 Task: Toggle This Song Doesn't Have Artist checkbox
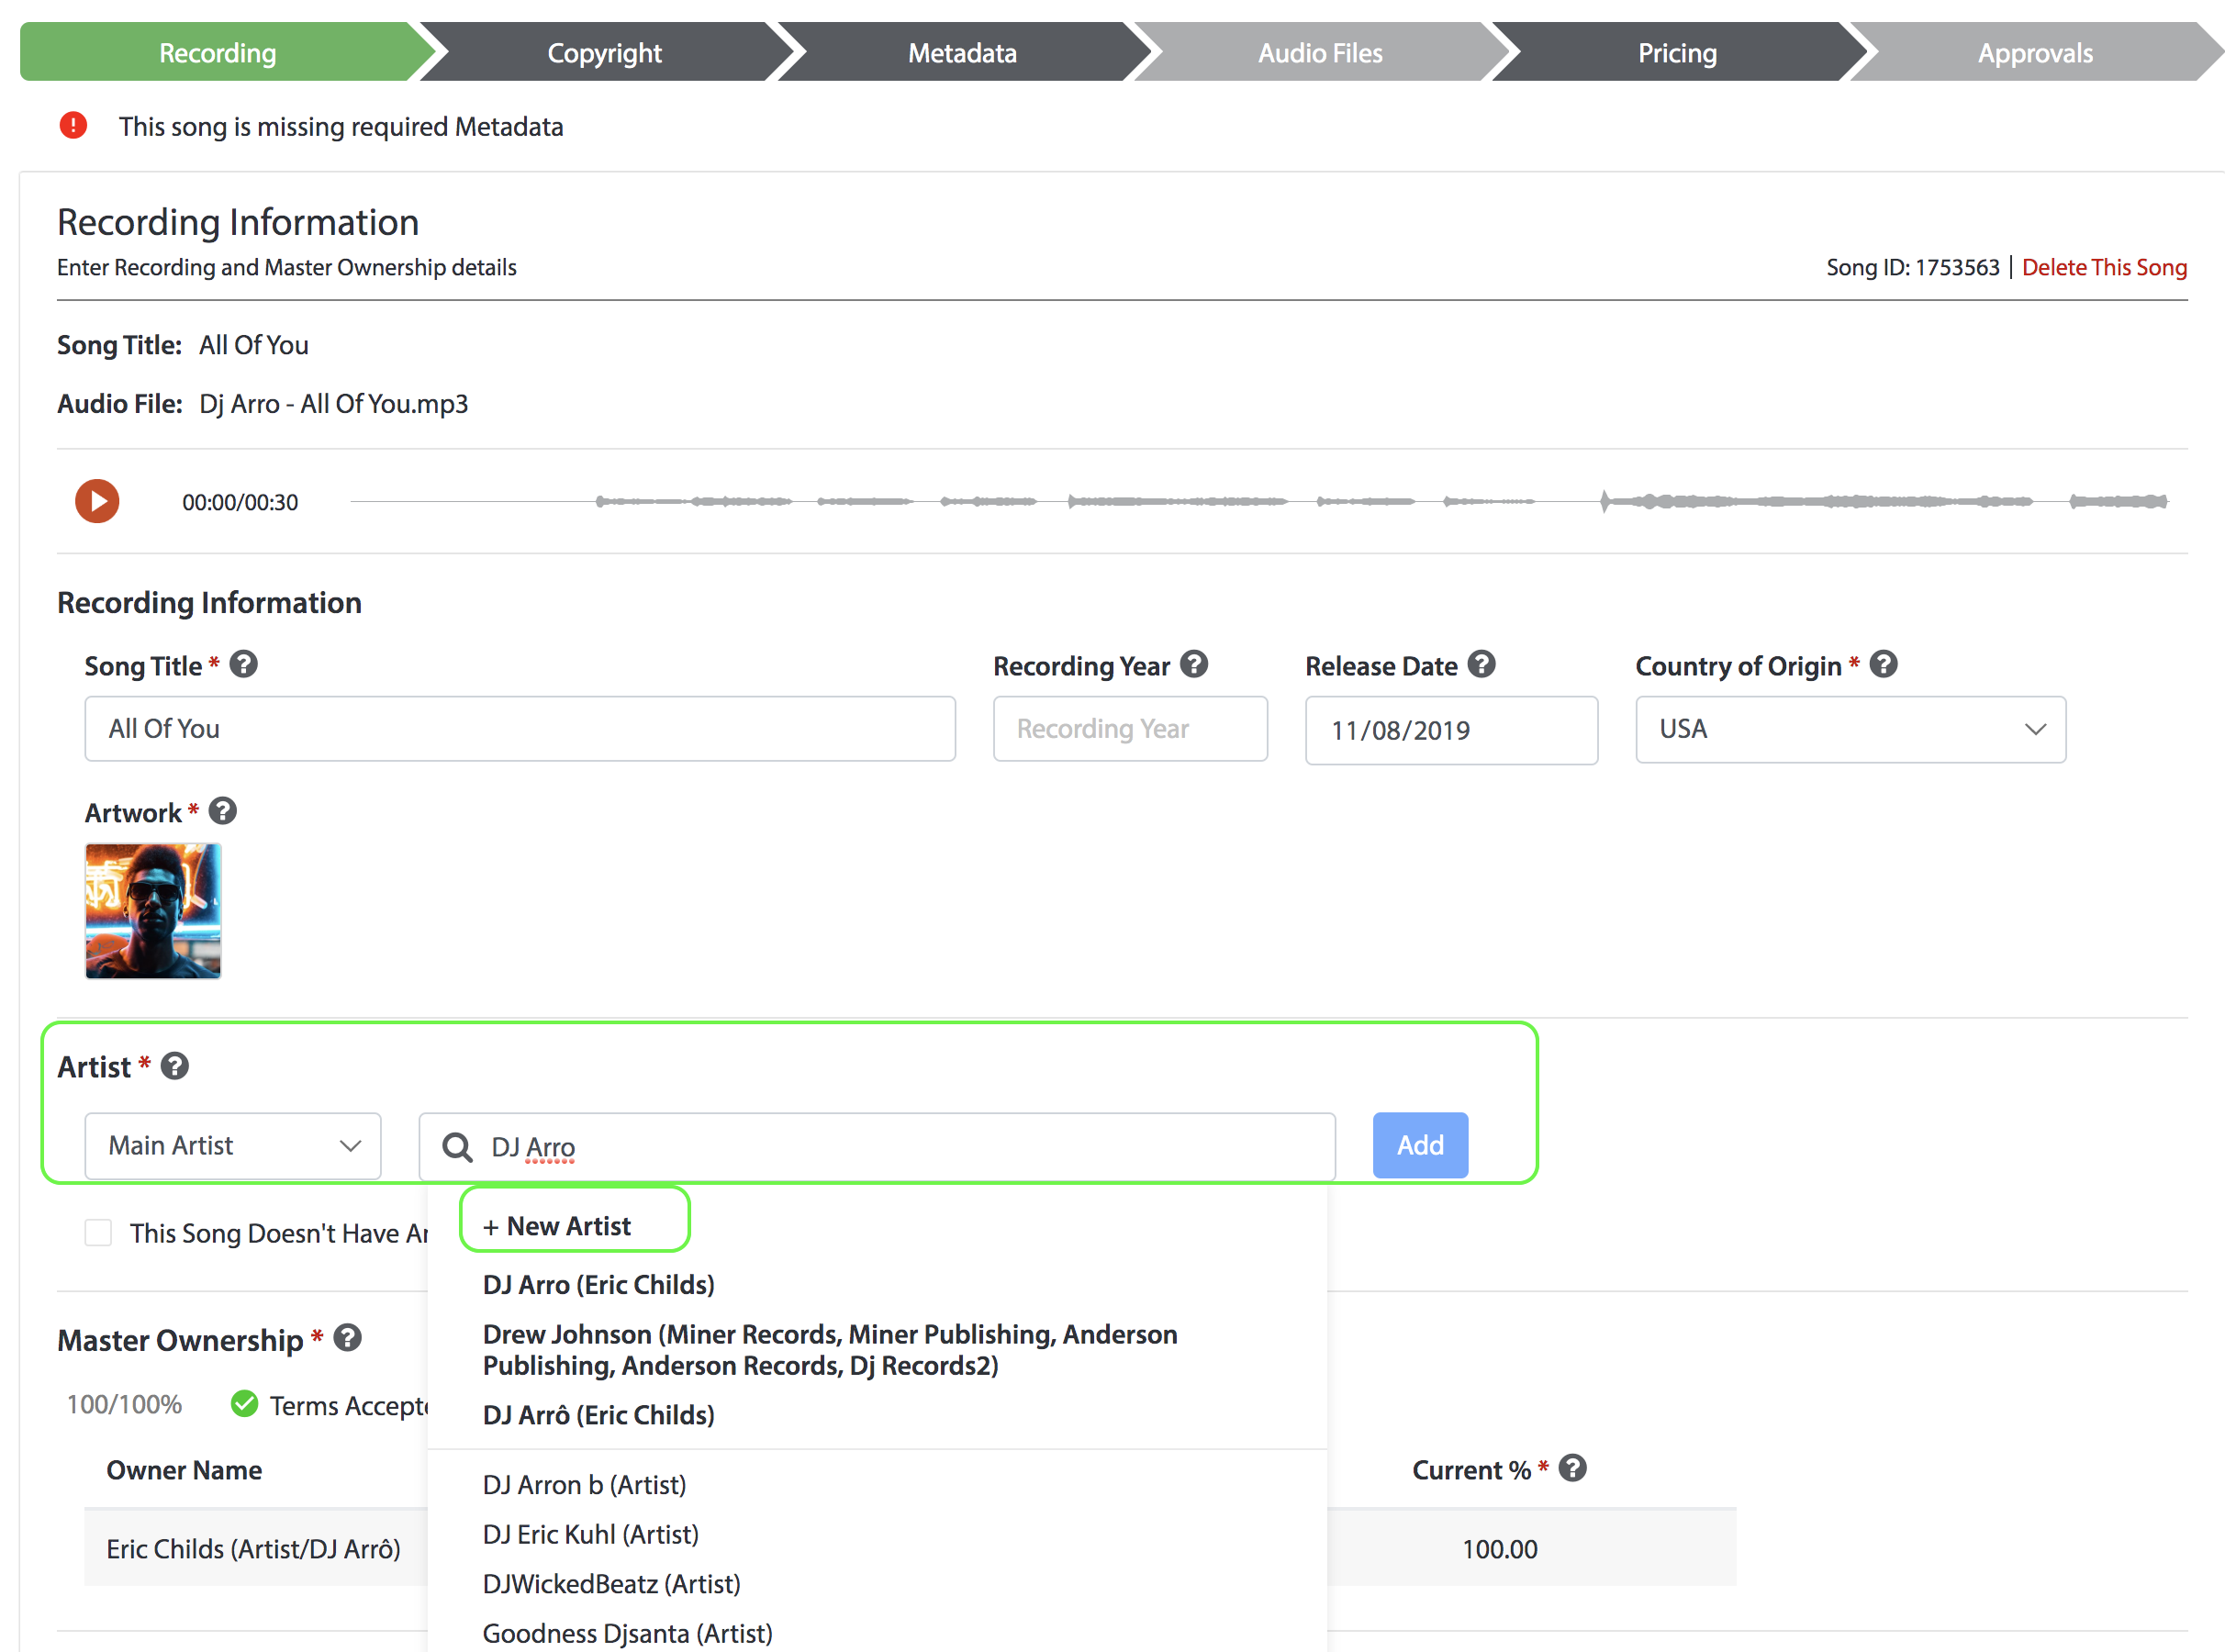click(x=98, y=1232)
